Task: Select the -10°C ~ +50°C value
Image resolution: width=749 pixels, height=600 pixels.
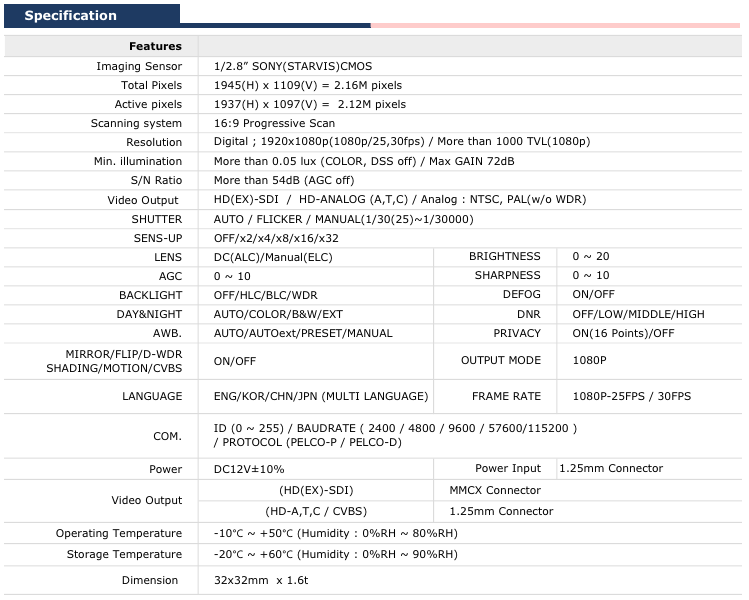Action: tap(336, 534)
